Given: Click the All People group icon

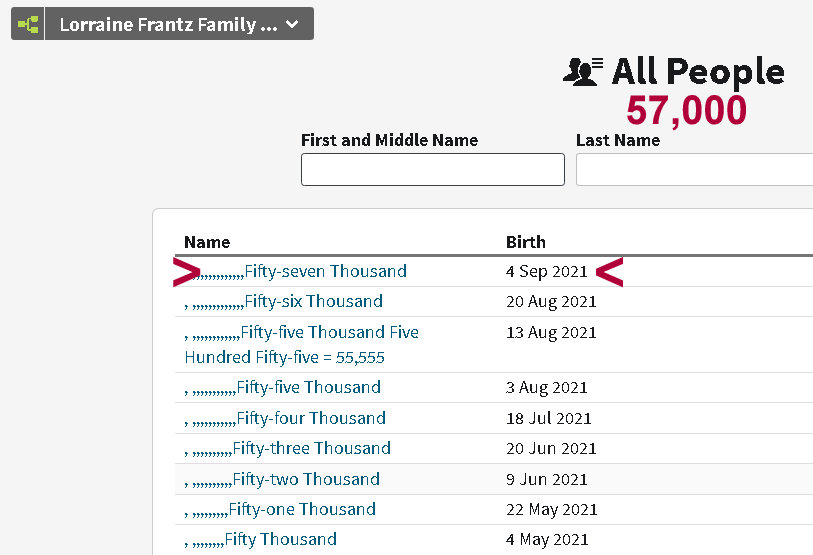Looking at the screenshot, I should (x=583, y=71).
